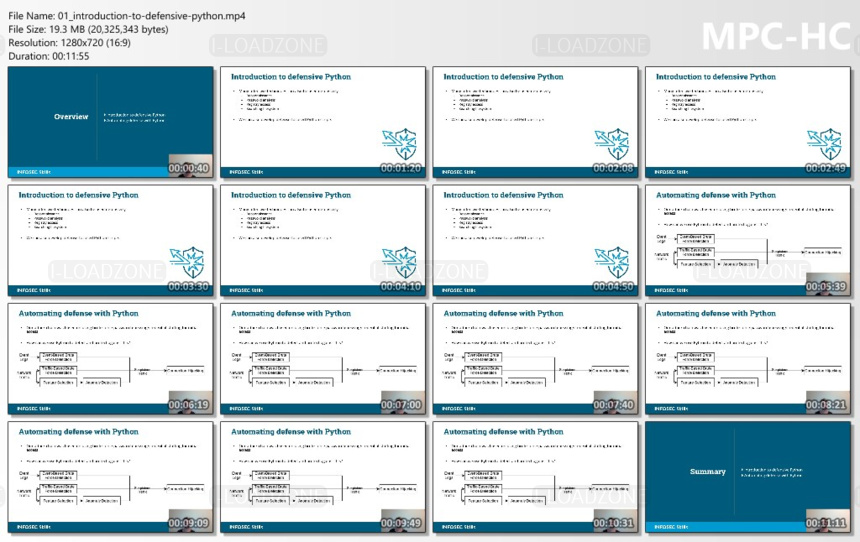Click the MPC-HC logo text
Screen dimensions: 860x542
[x=777, y=37]
